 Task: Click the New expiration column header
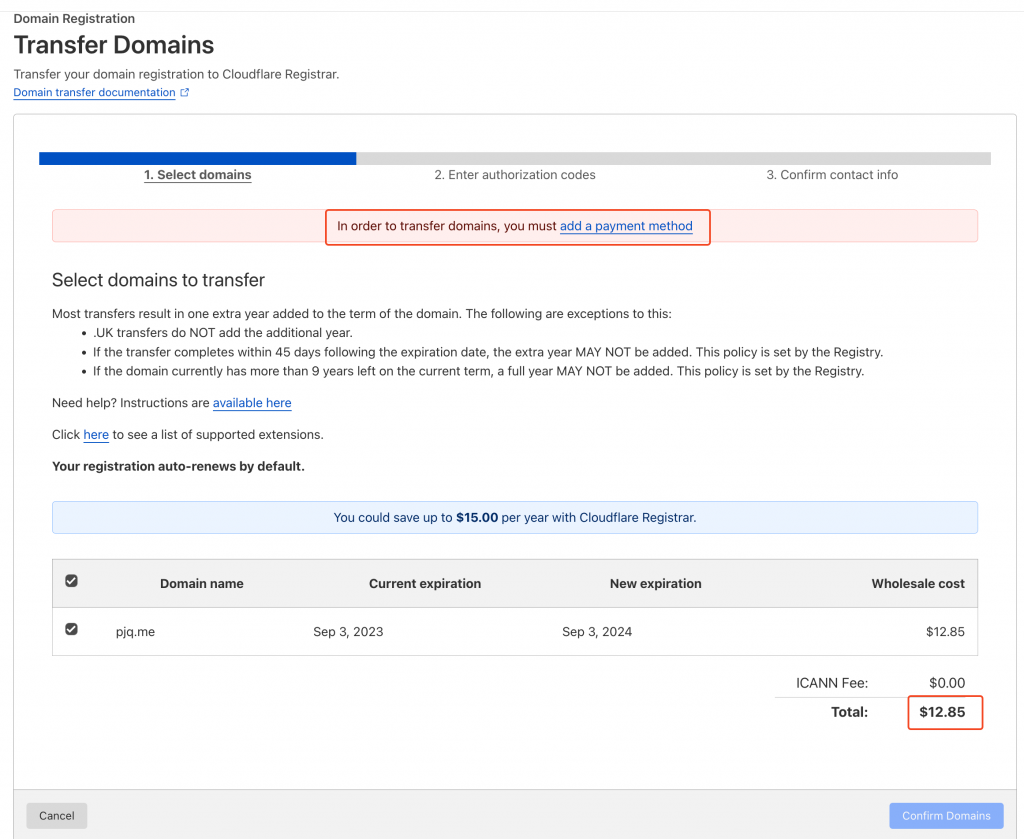point(655,584)
